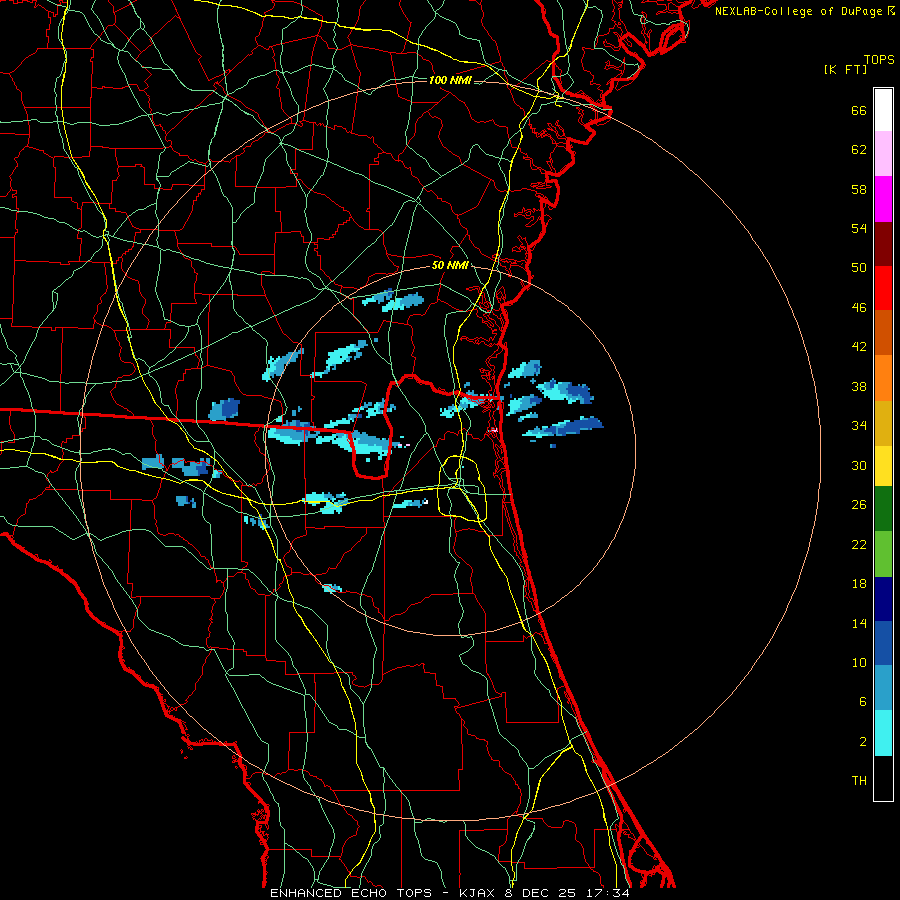Viewport: 900px width, 900px height.
Task: Click the '8 DEC 25' date text
Action: point(542,893)
